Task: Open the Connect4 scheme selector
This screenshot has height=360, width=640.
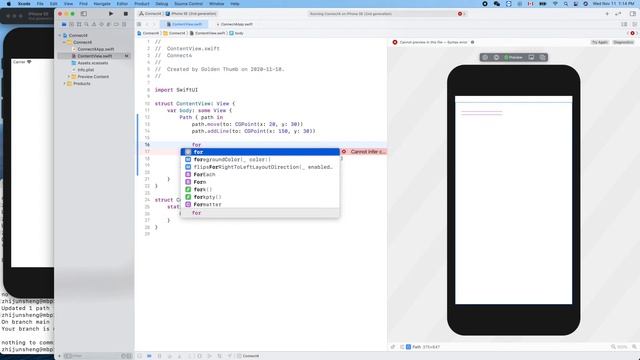Action: (x=150, y=13)
